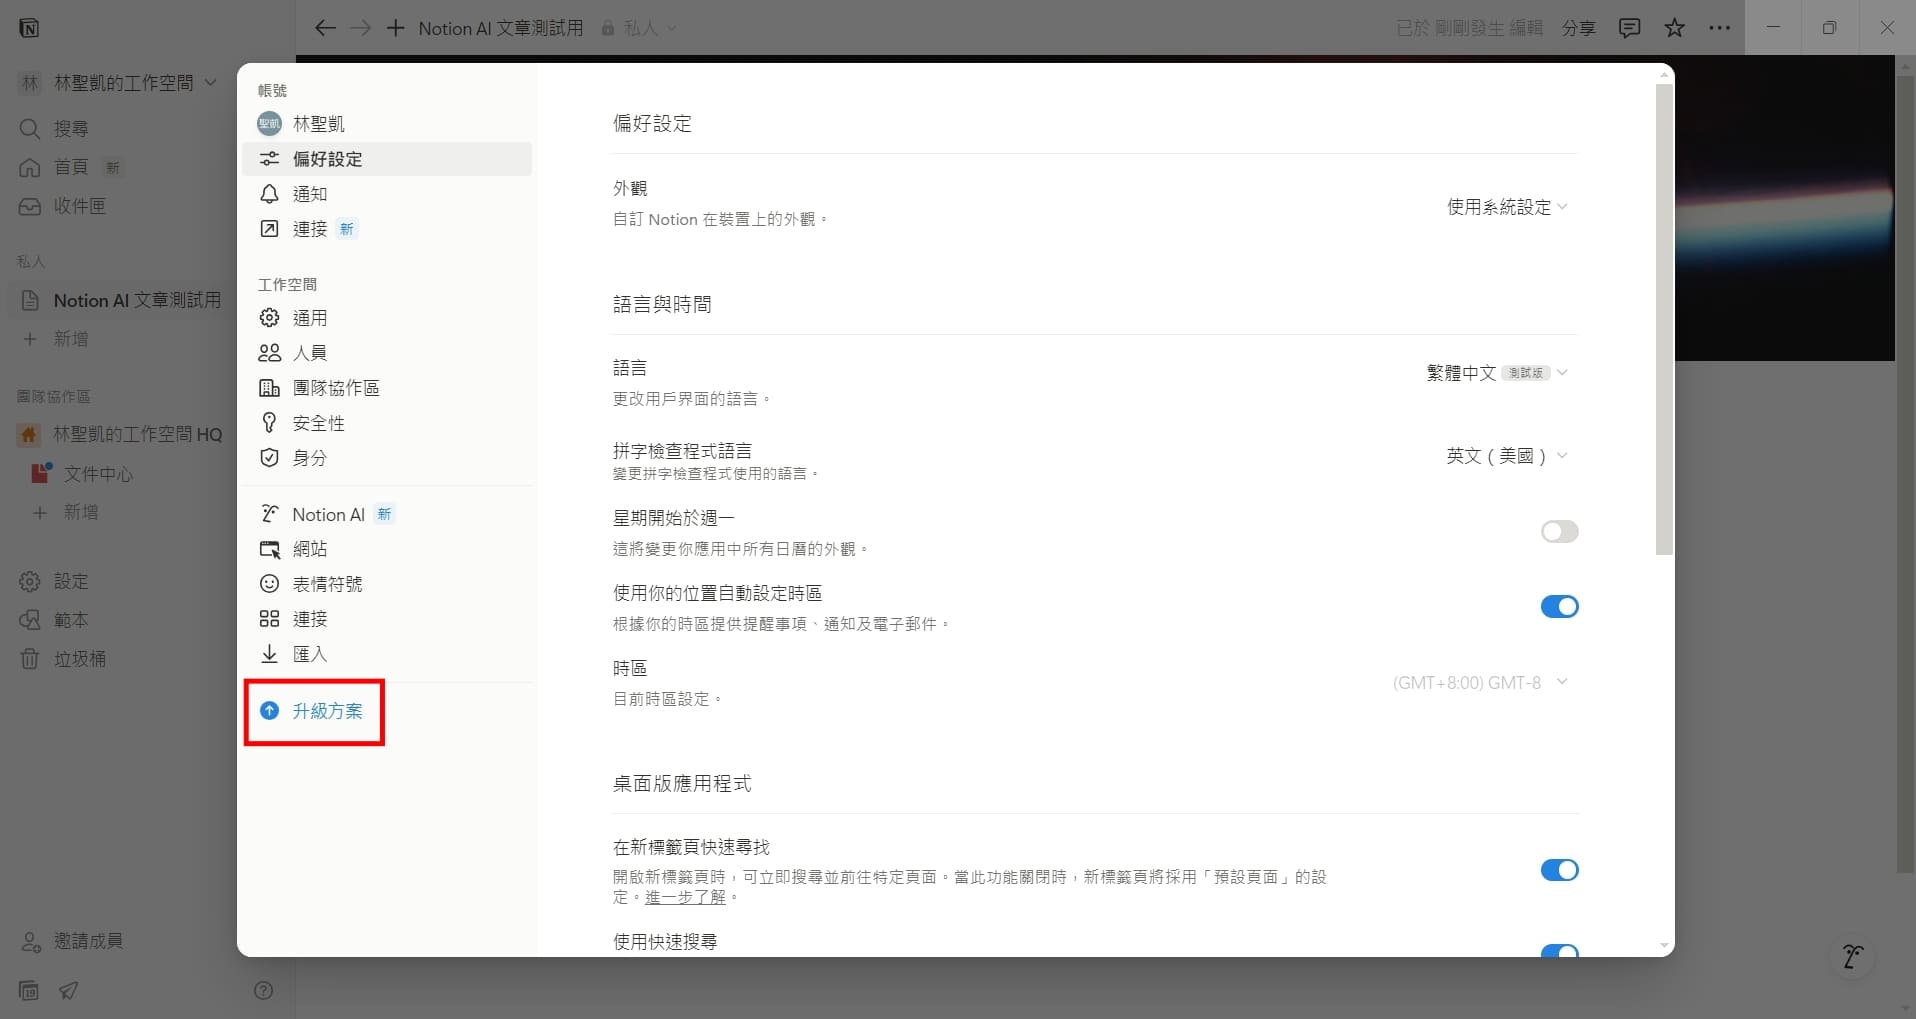
Task: Disable automatic timezone detection toggle
Action: click(1559, 606)
